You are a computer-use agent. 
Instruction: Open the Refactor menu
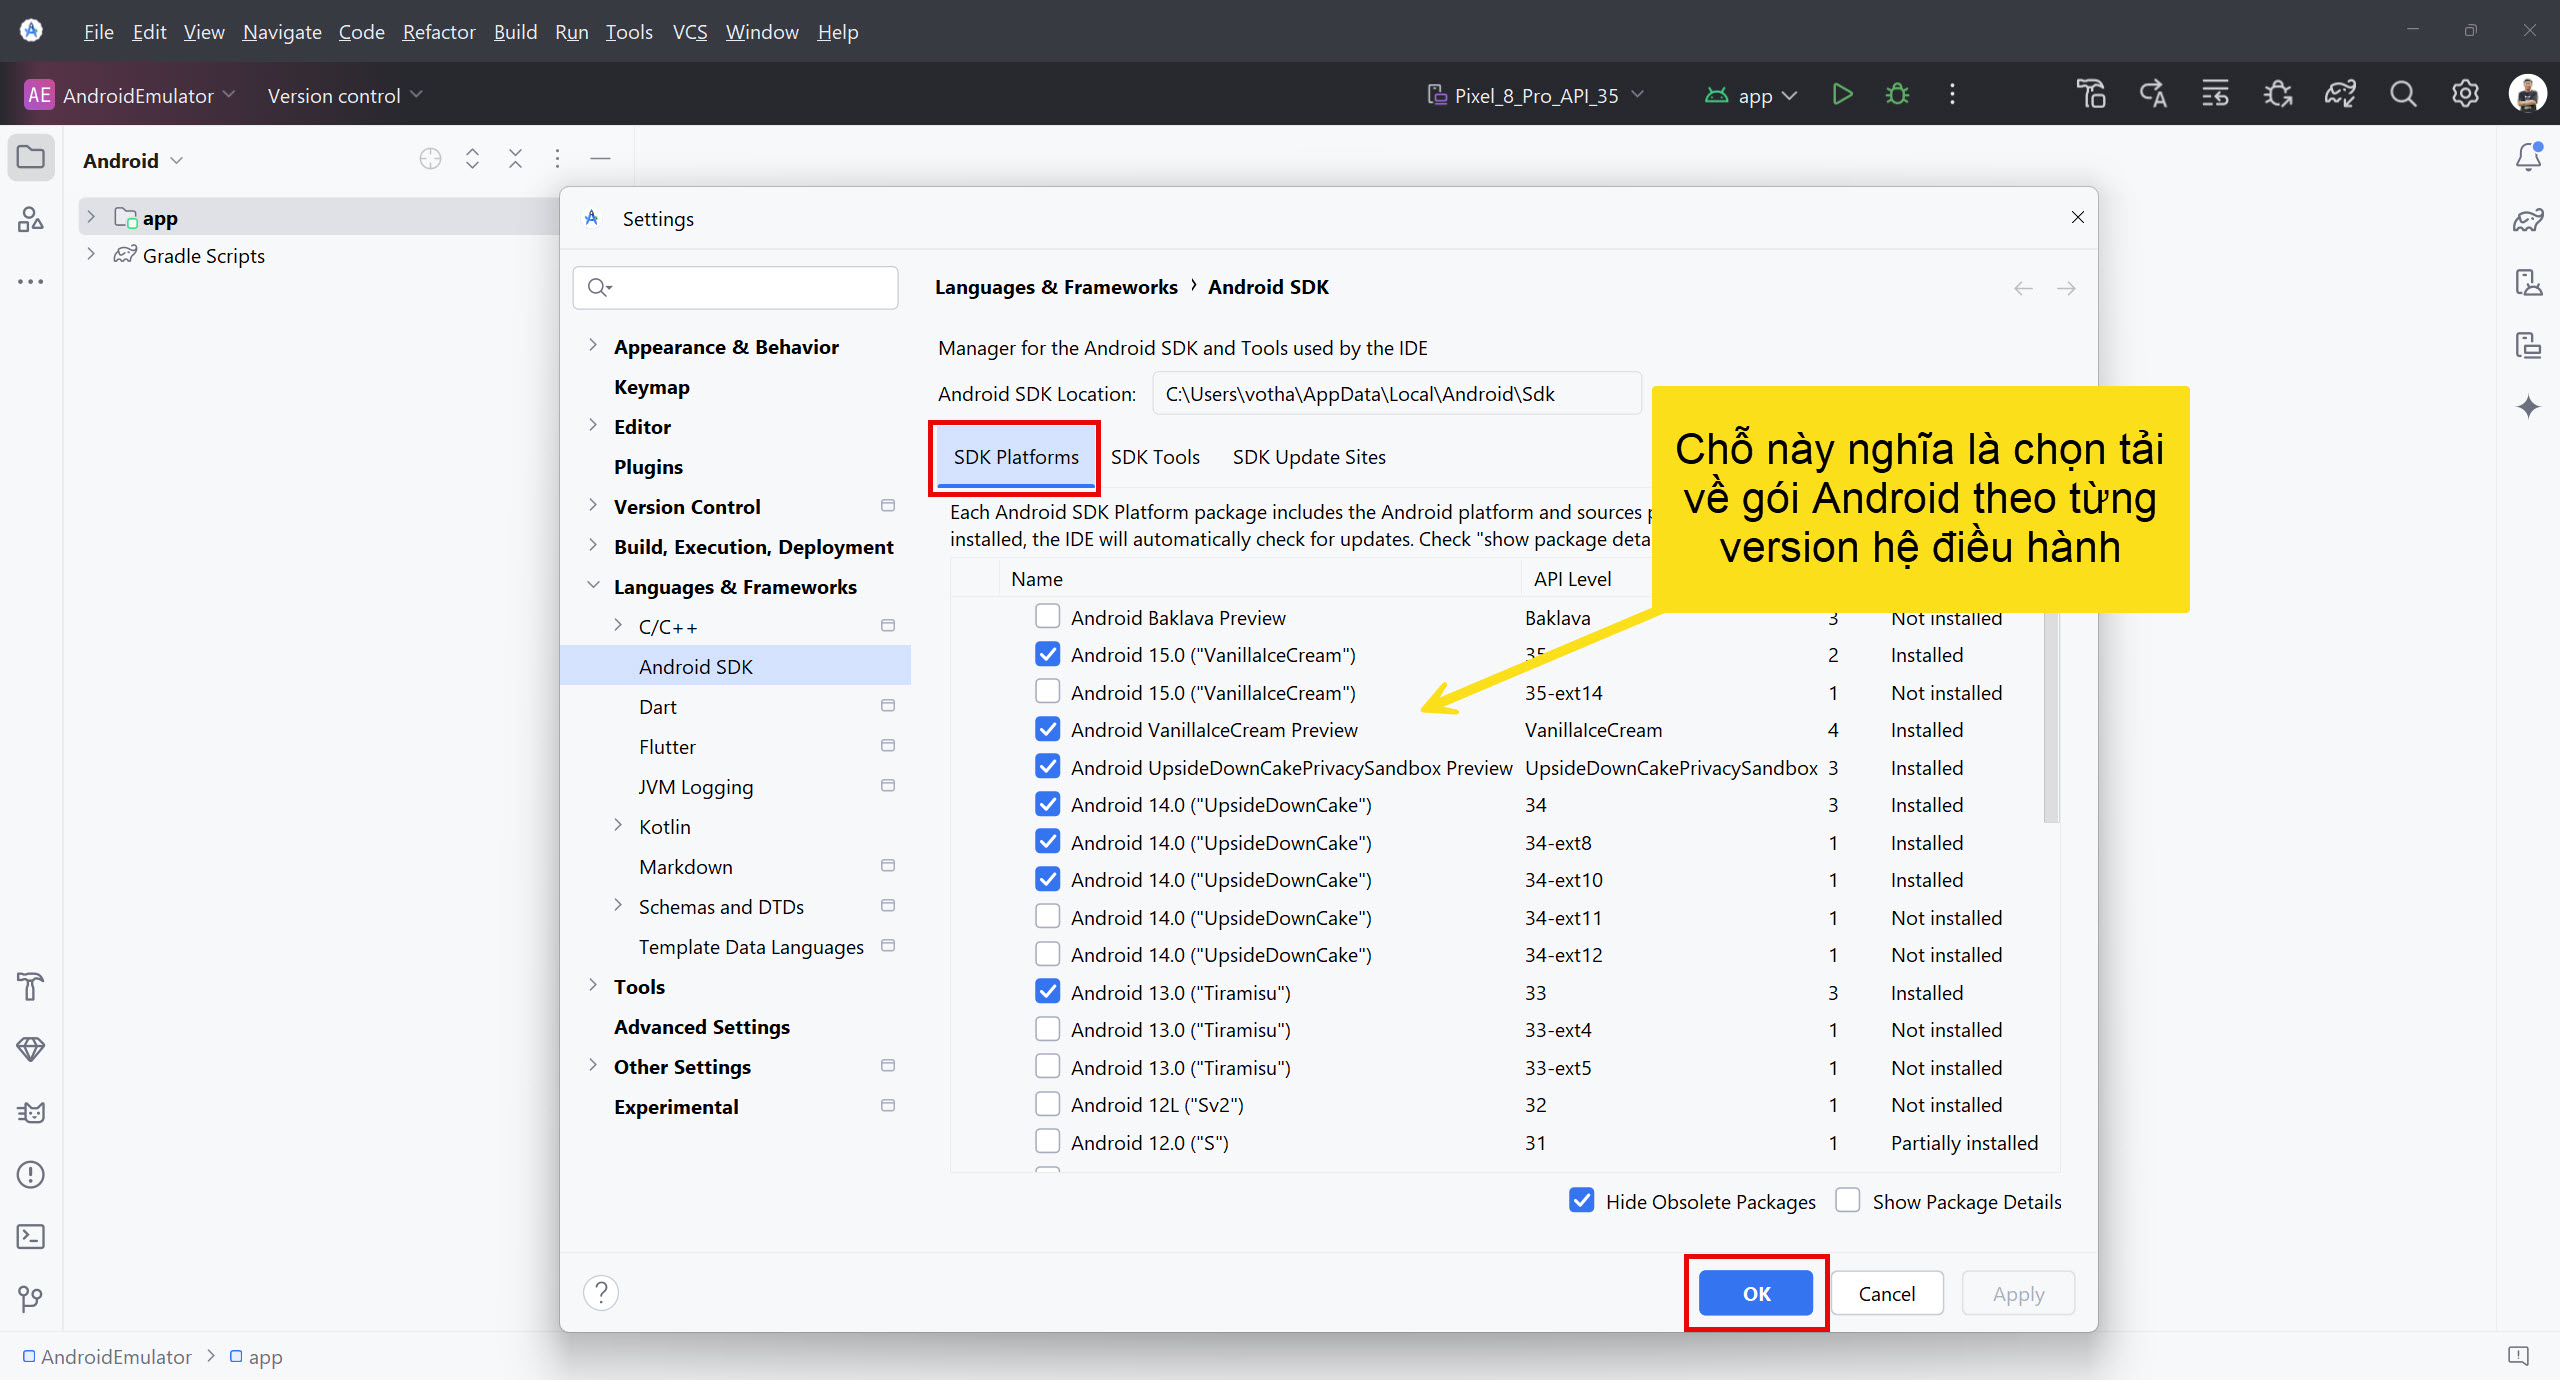(439, 32)
